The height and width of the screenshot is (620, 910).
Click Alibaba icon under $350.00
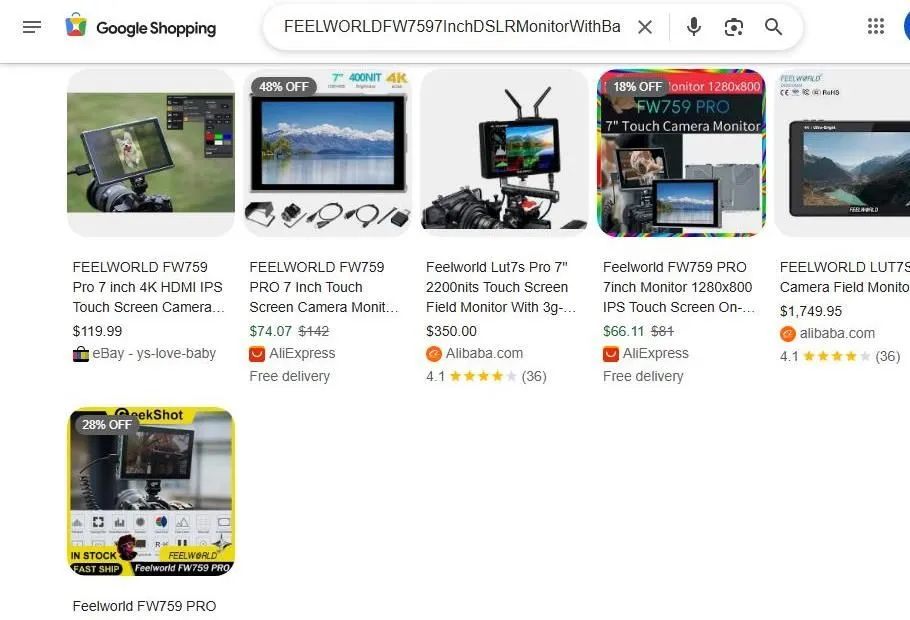434,354
